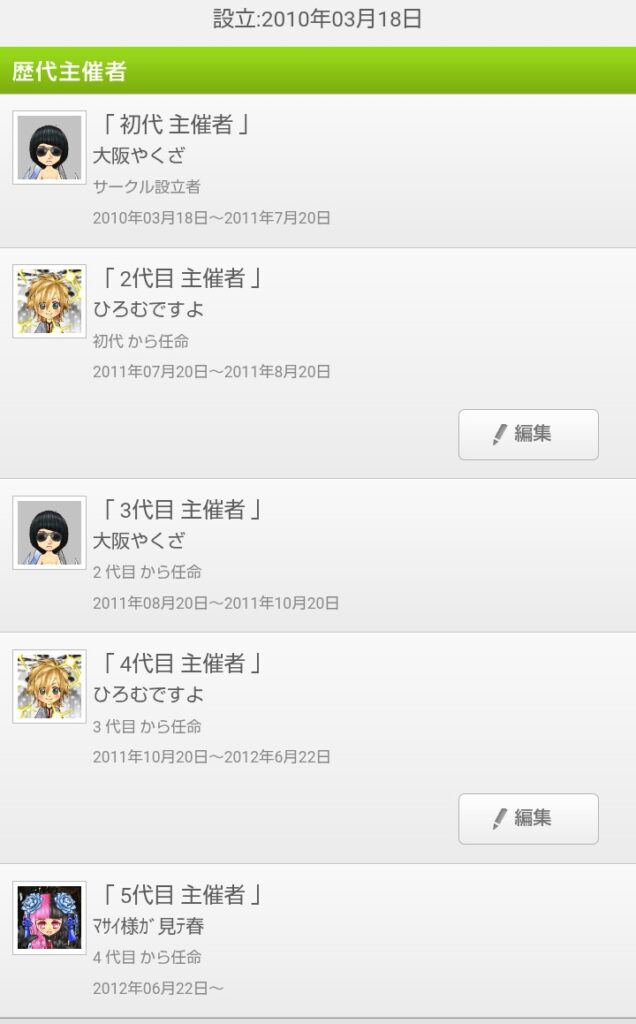This screenshot has width=636, height=1024.
Task: Tap the 3代目 主催者 sunglasses avatar
Action: click(49, 532)
